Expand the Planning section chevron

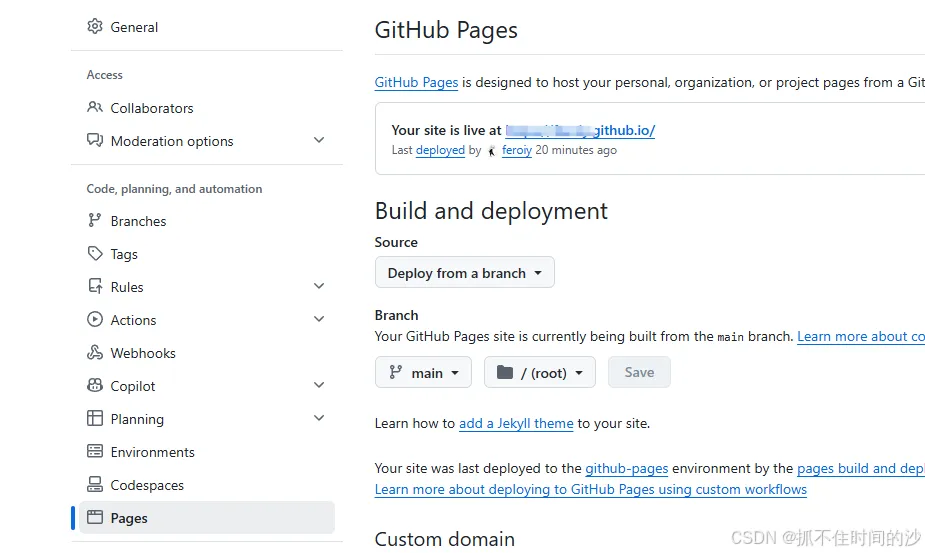point(319,418)
